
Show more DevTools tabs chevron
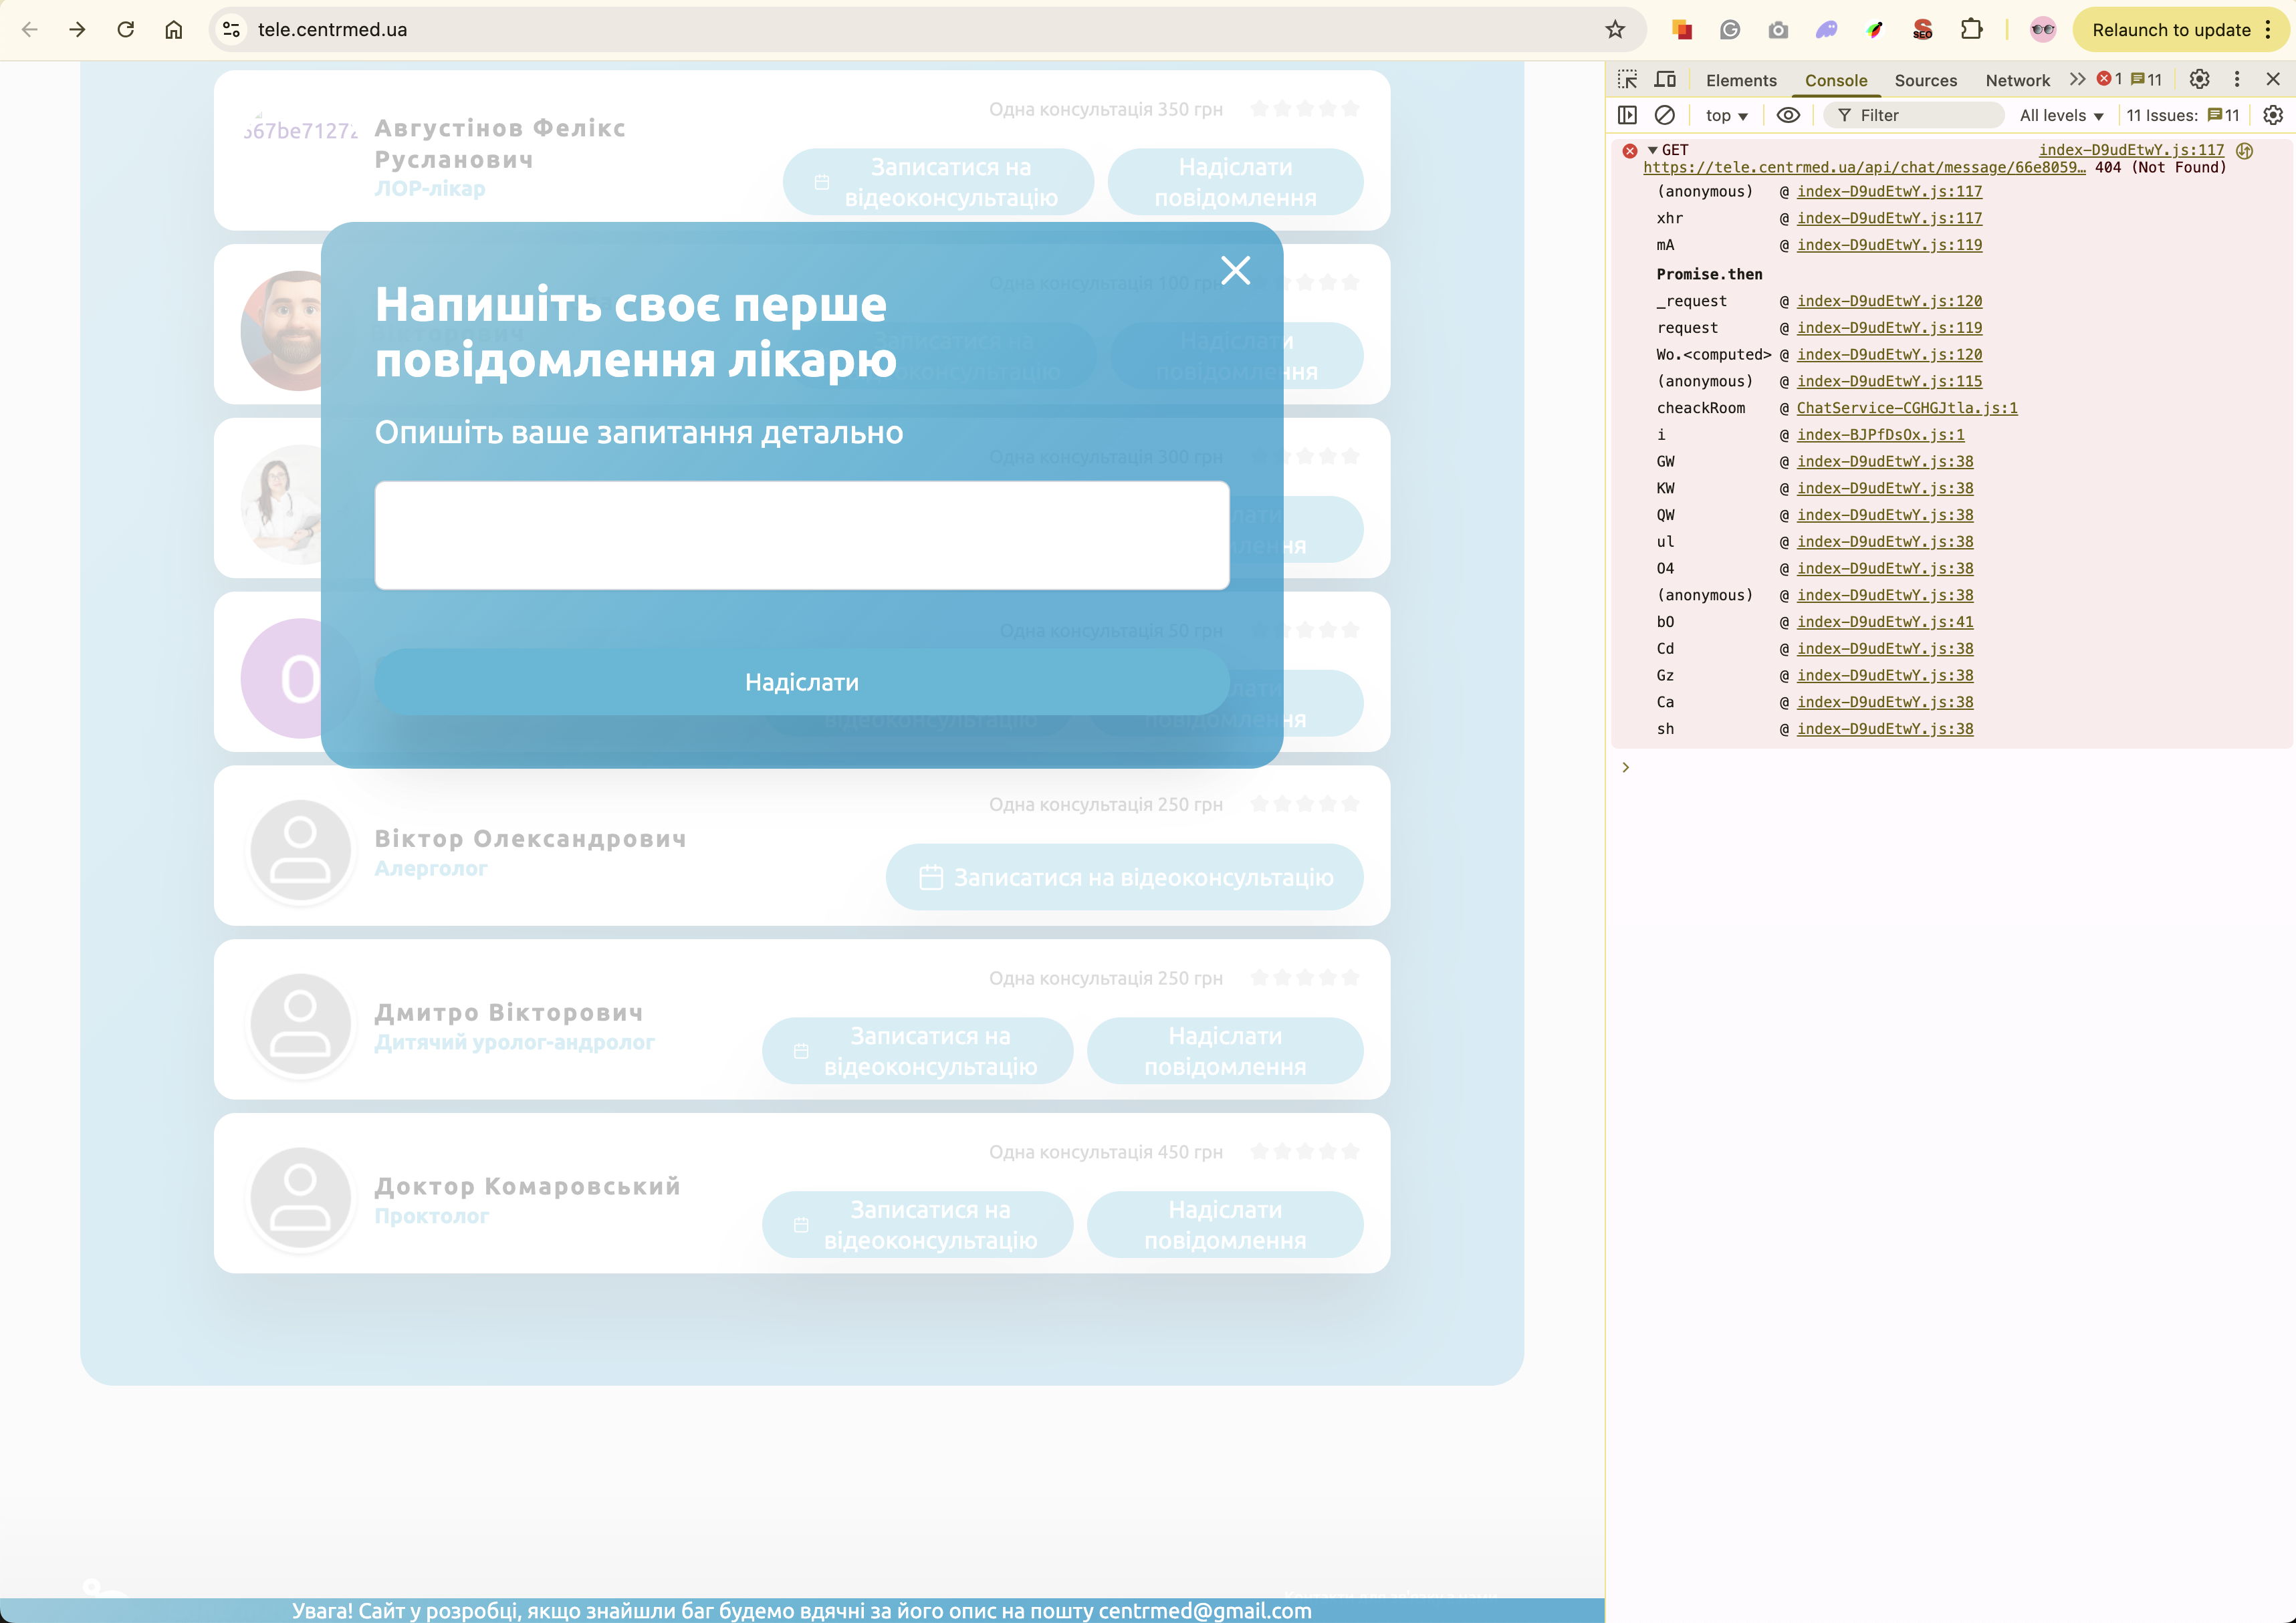[x=2077, y=79]
